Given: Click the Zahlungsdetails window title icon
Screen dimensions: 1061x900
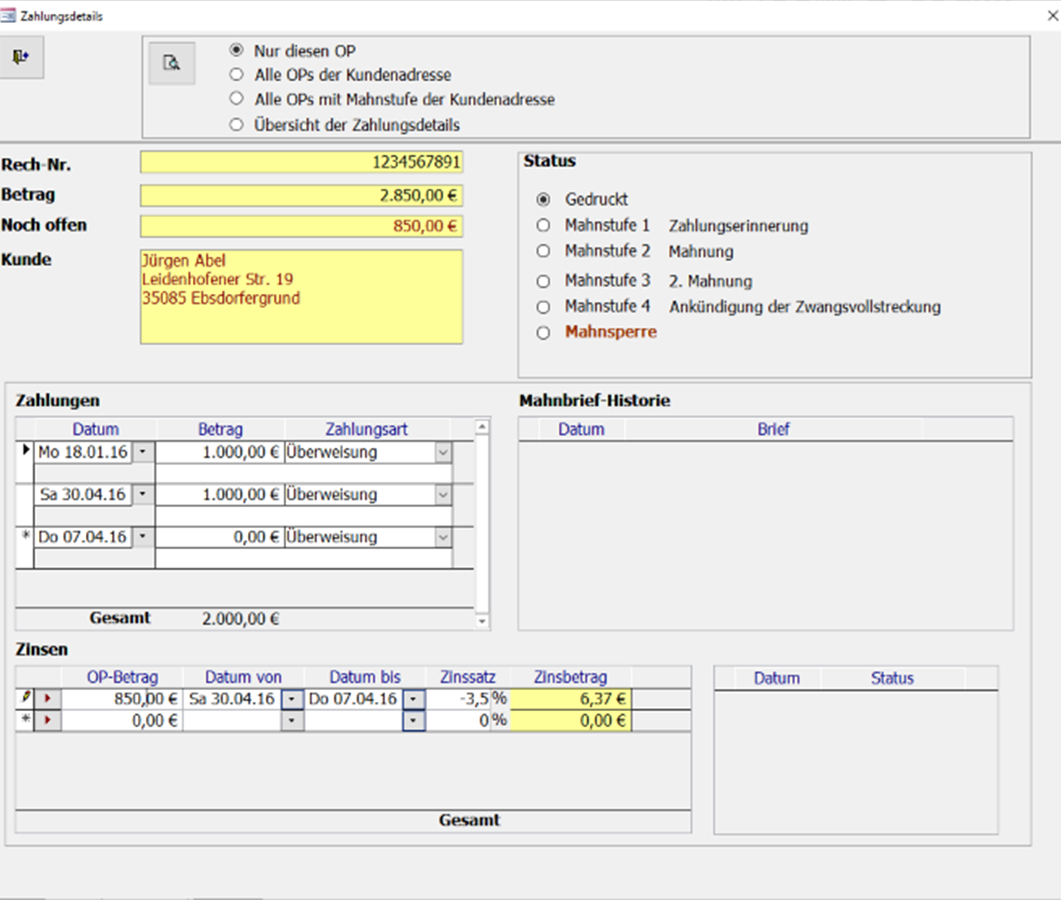Looking at the screenshot, I should click(9, 17).
